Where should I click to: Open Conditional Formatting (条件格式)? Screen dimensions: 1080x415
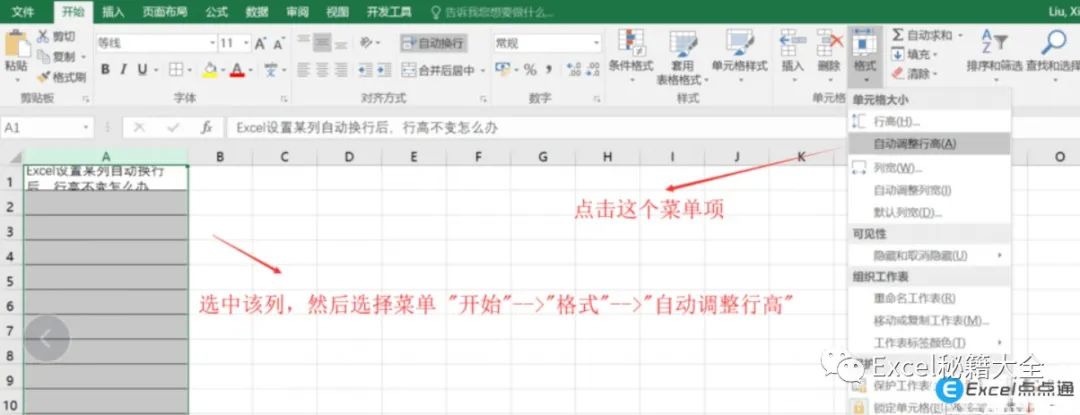coord(631,55)
